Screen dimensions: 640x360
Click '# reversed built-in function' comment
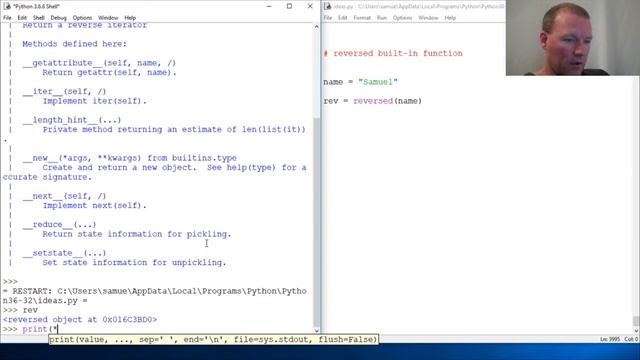(393, 53)
